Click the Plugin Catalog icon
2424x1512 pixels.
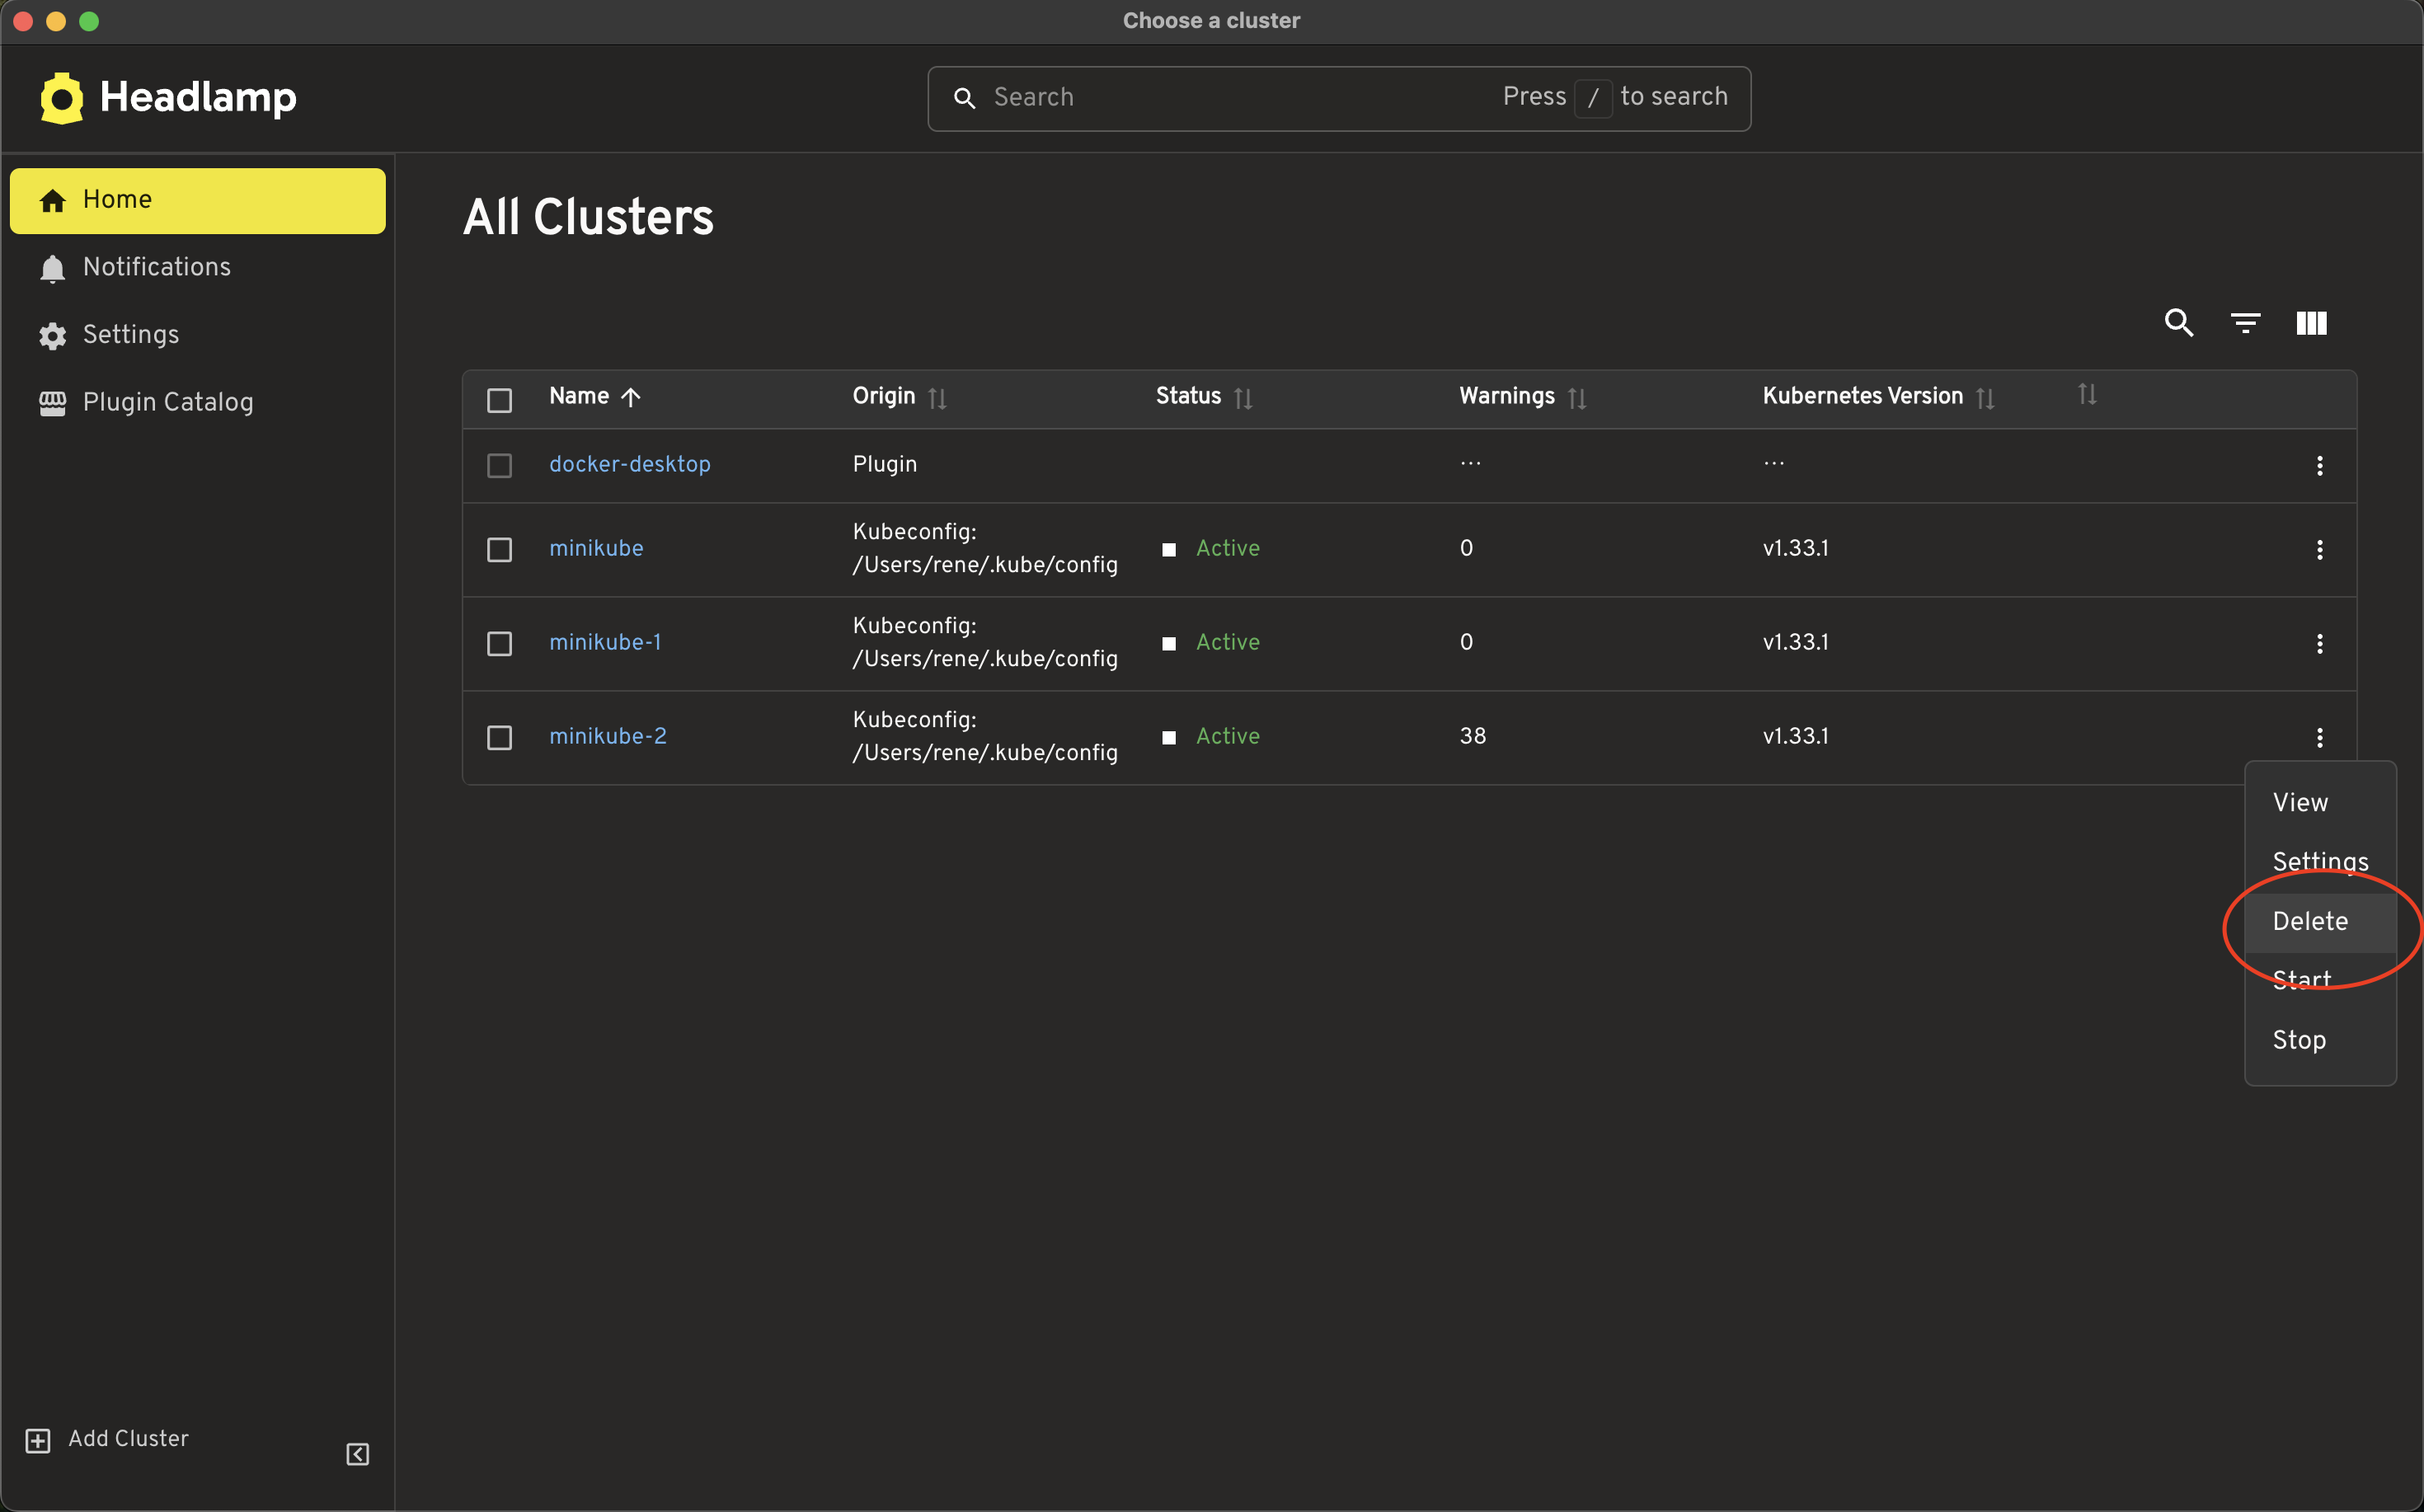pos(51,402)
